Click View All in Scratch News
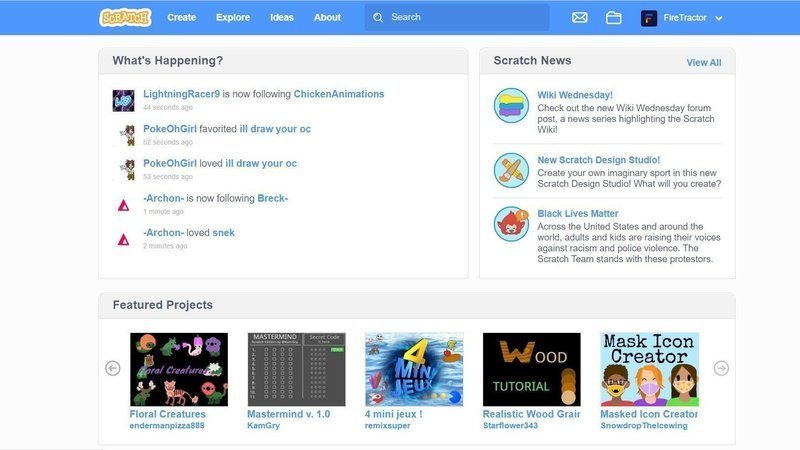 (704, 62)
